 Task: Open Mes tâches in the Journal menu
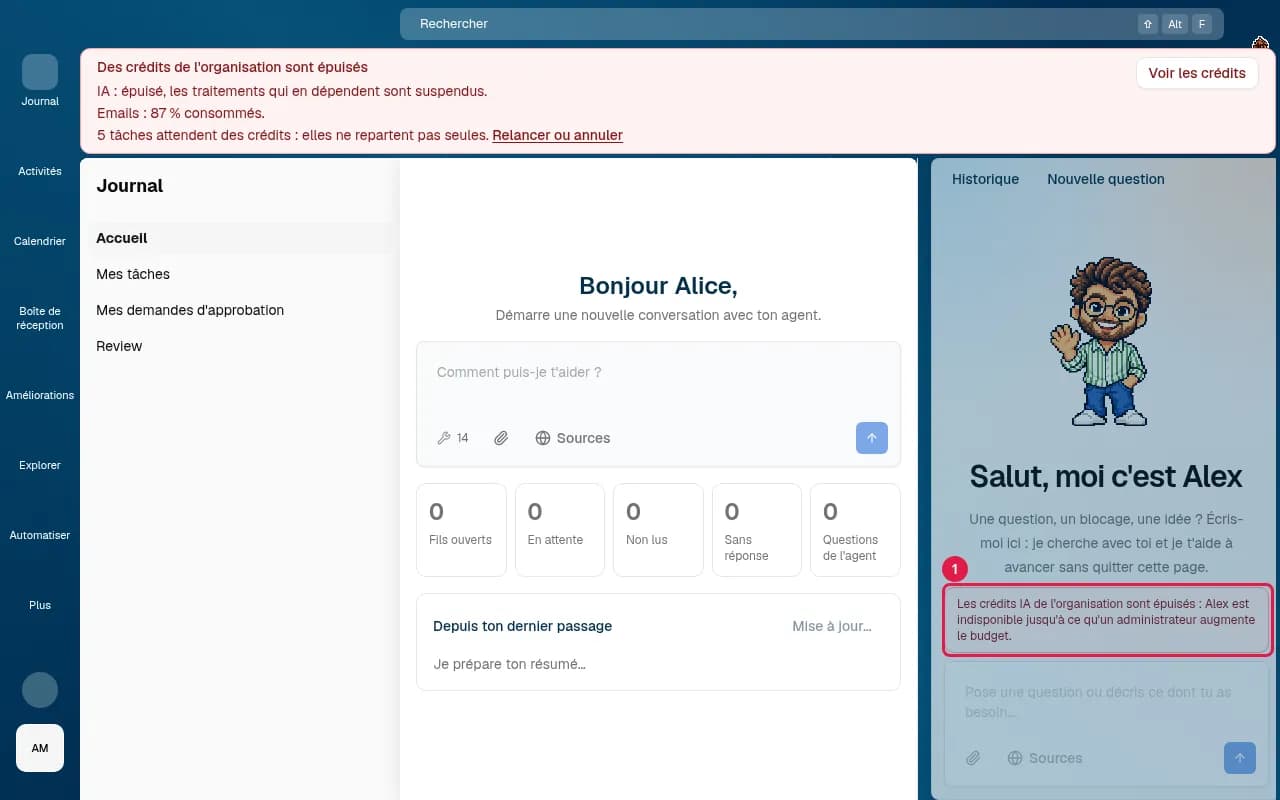coord(240,274)
